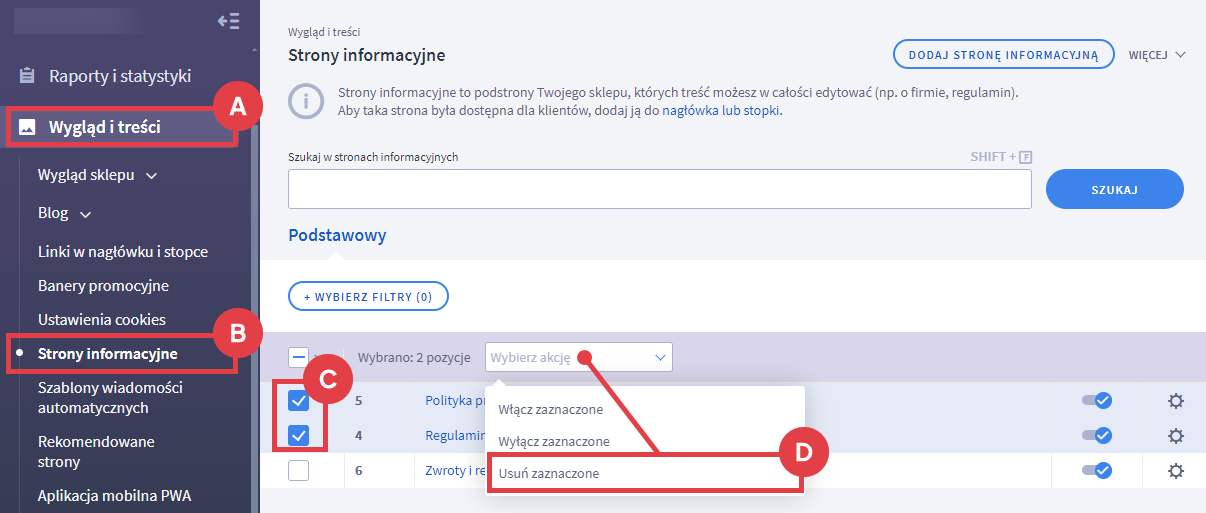Open settings gear for Zwroty row

point(1176,471)
